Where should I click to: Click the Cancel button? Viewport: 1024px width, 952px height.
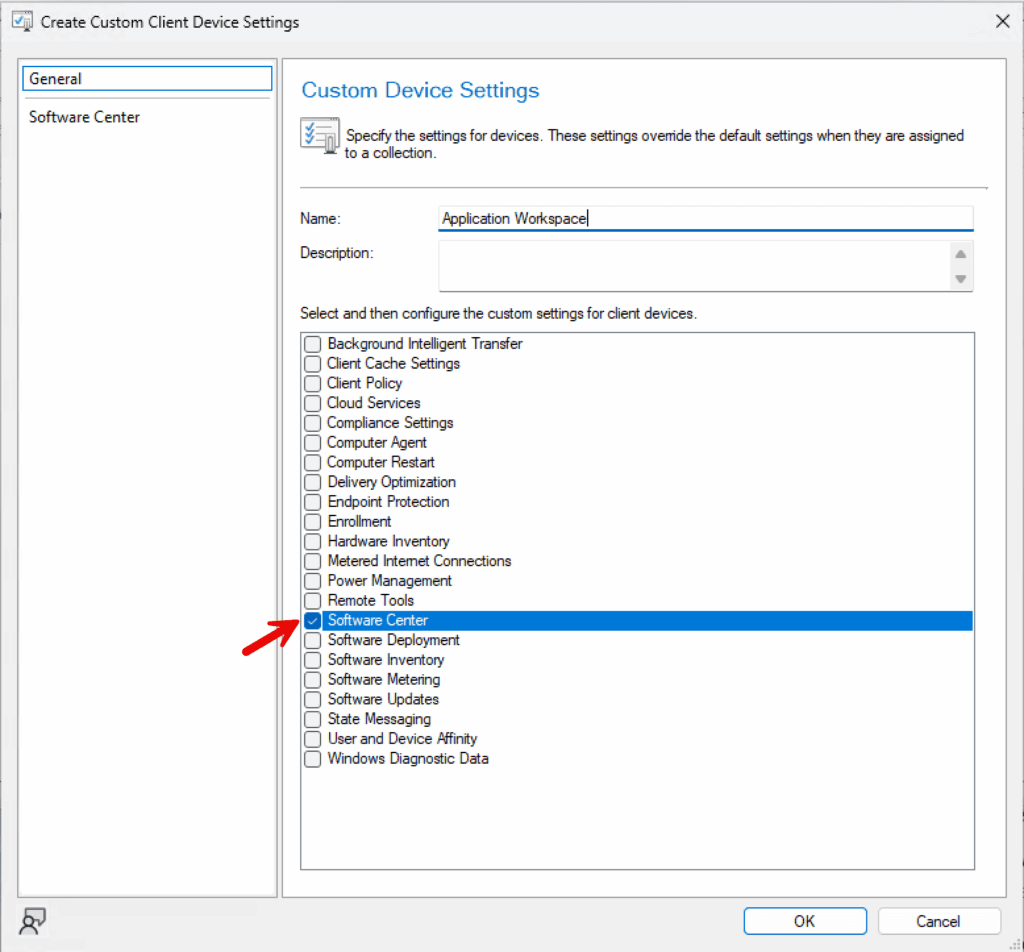(938, 921)
